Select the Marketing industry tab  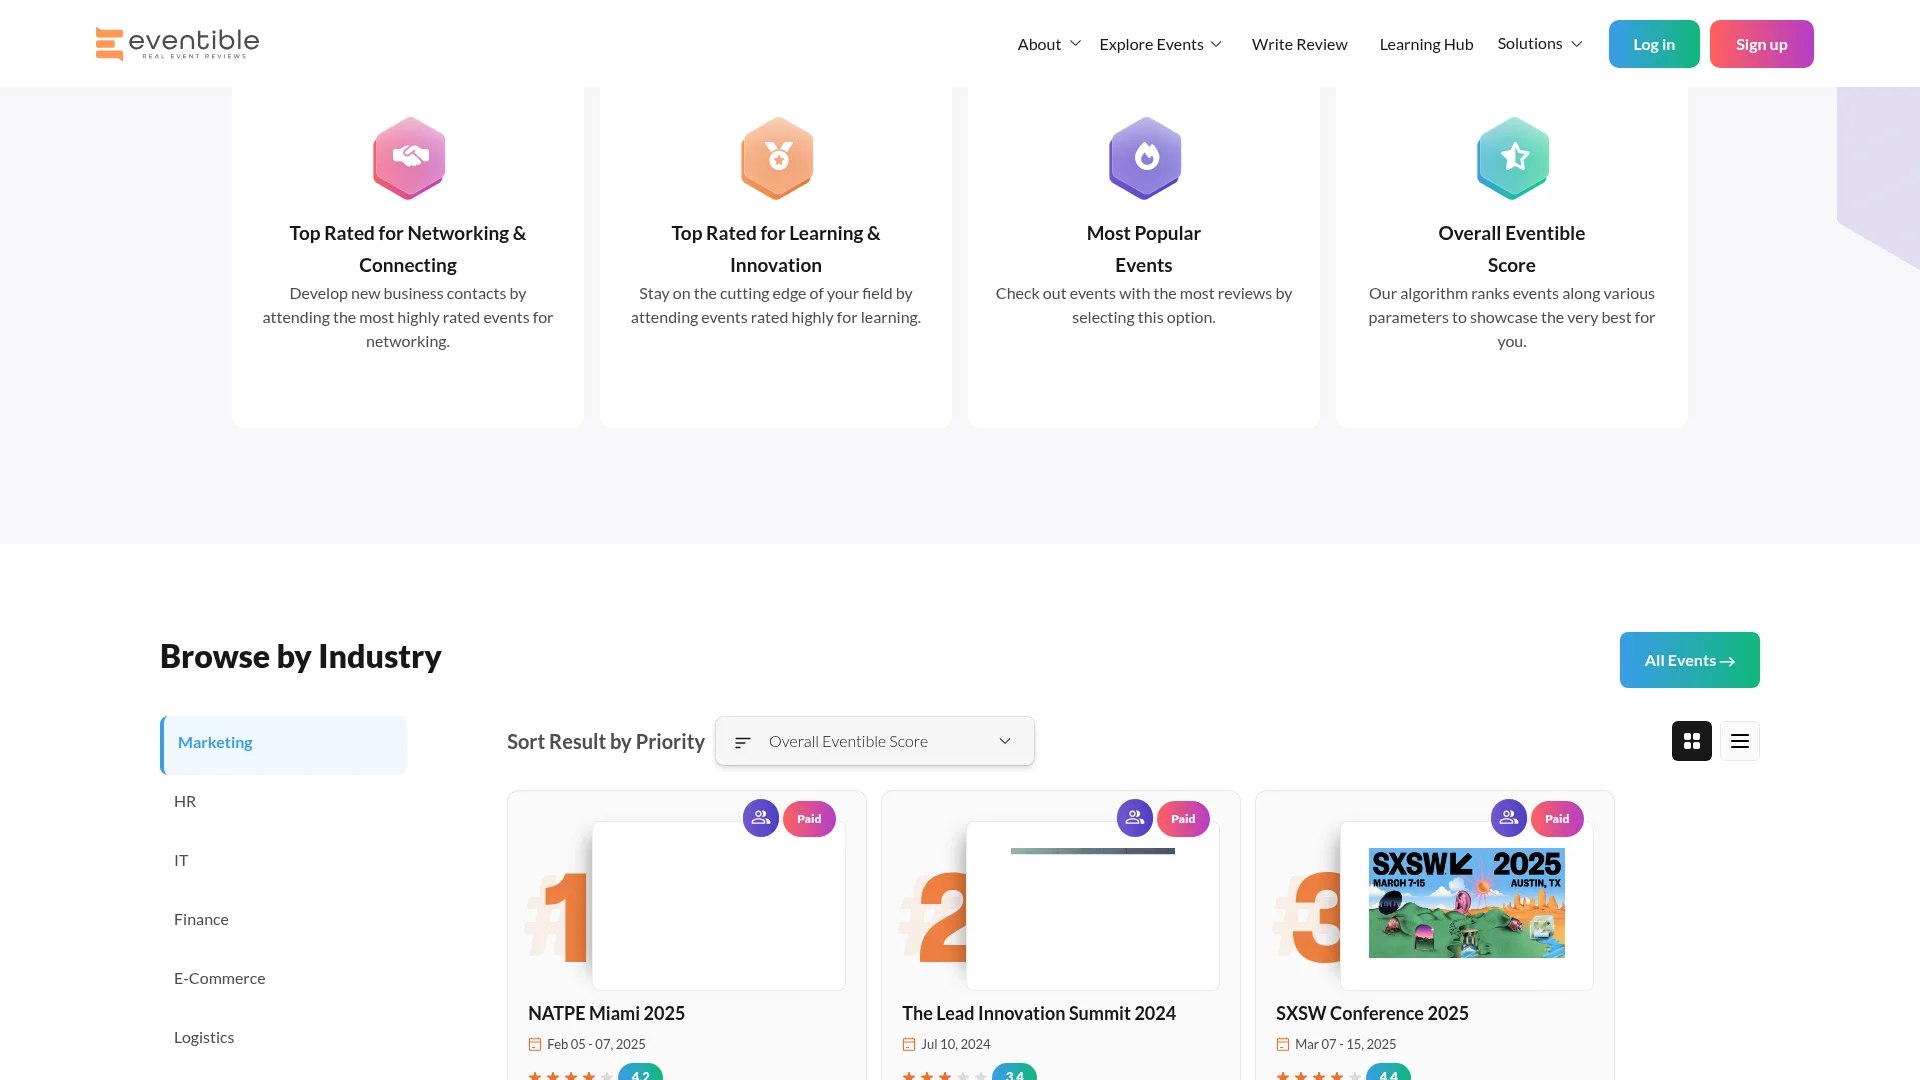284,745
